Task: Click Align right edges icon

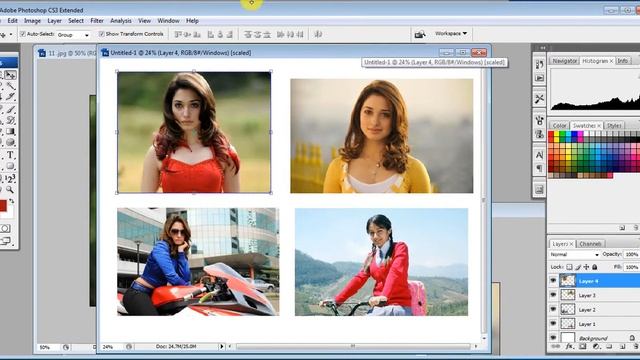Action: pos(230,34)
